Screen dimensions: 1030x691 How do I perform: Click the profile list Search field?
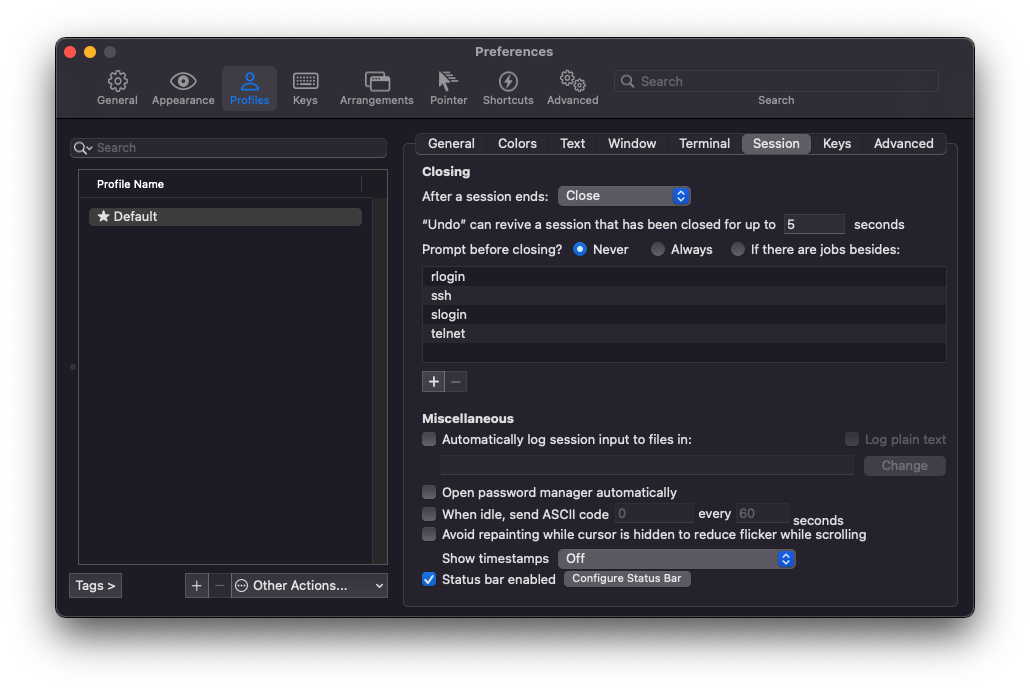228,148
